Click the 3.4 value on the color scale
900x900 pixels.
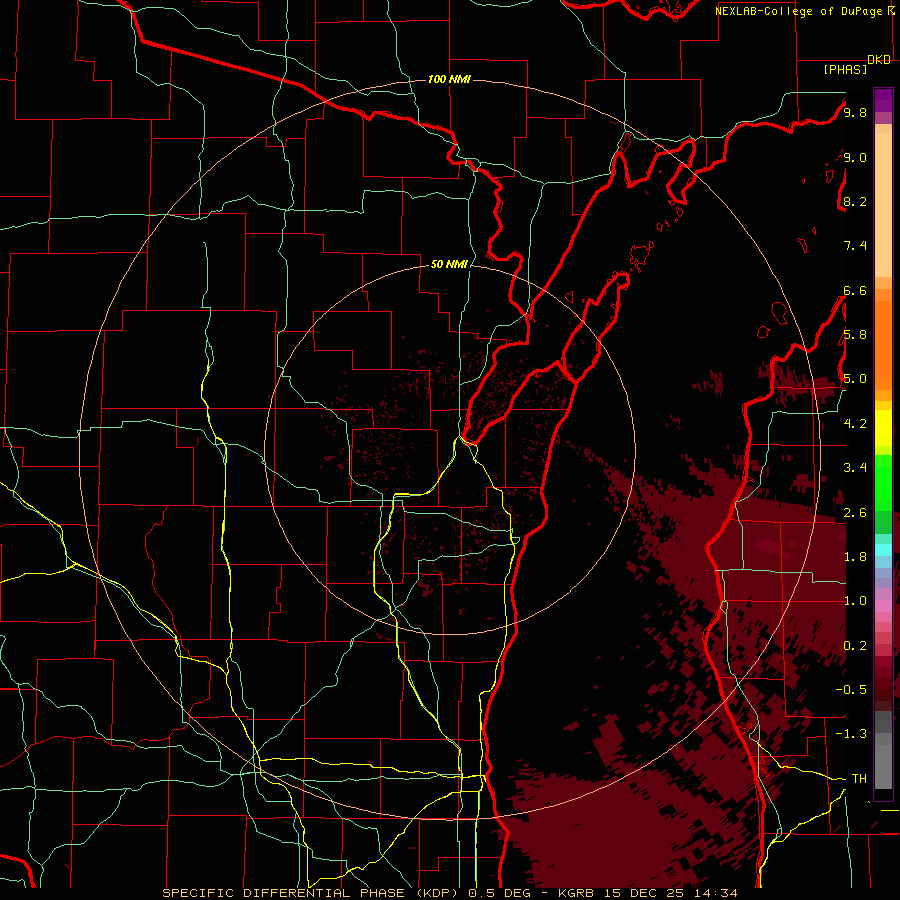855,468
